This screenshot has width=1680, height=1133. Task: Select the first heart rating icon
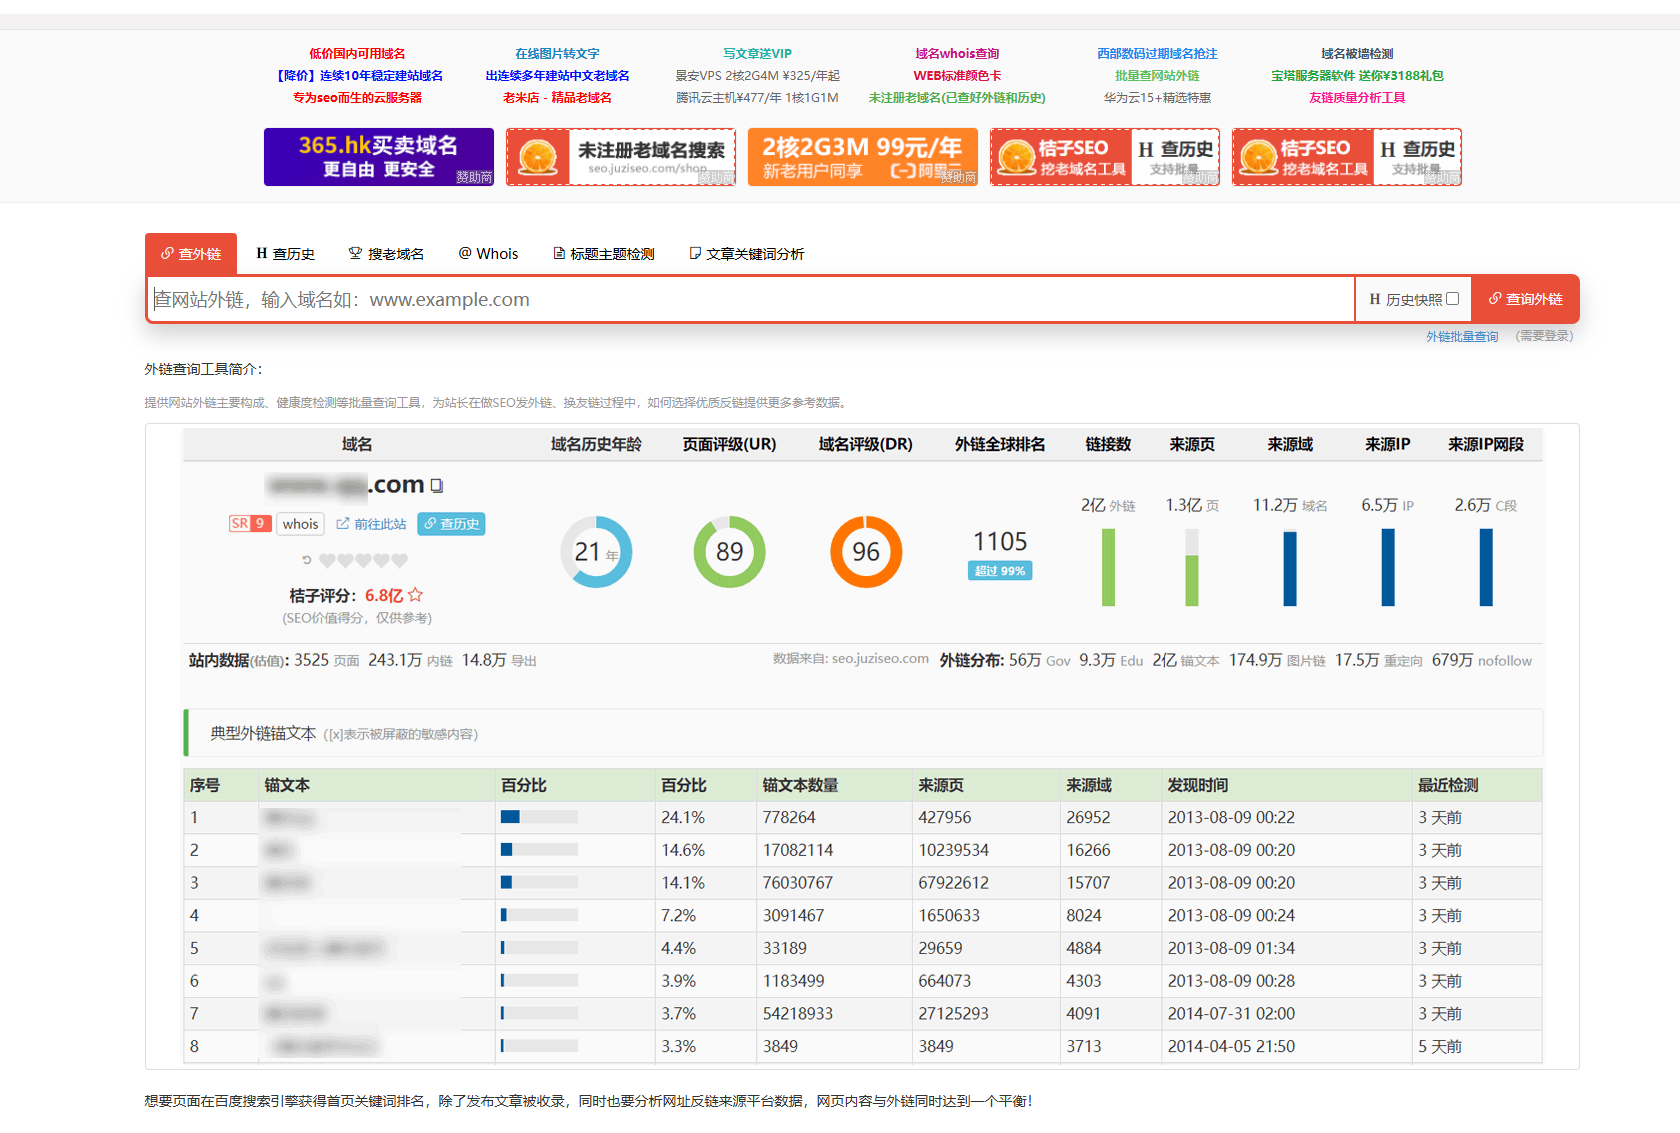pos(327,560)
